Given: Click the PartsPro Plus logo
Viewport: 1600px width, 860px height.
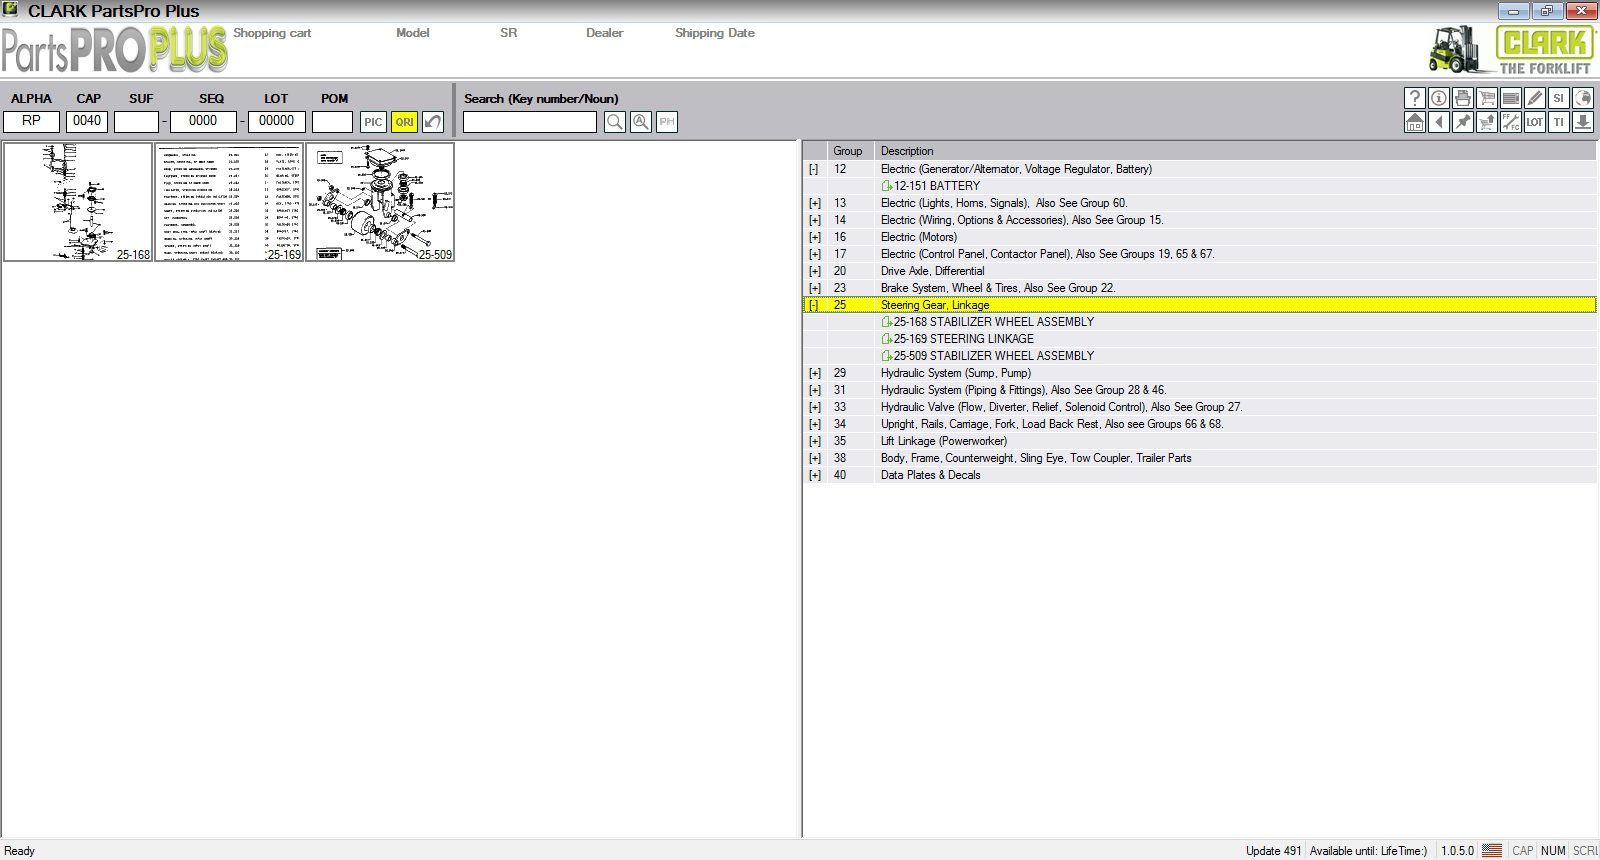Looking at the screenshot, I should pos(115,50).
